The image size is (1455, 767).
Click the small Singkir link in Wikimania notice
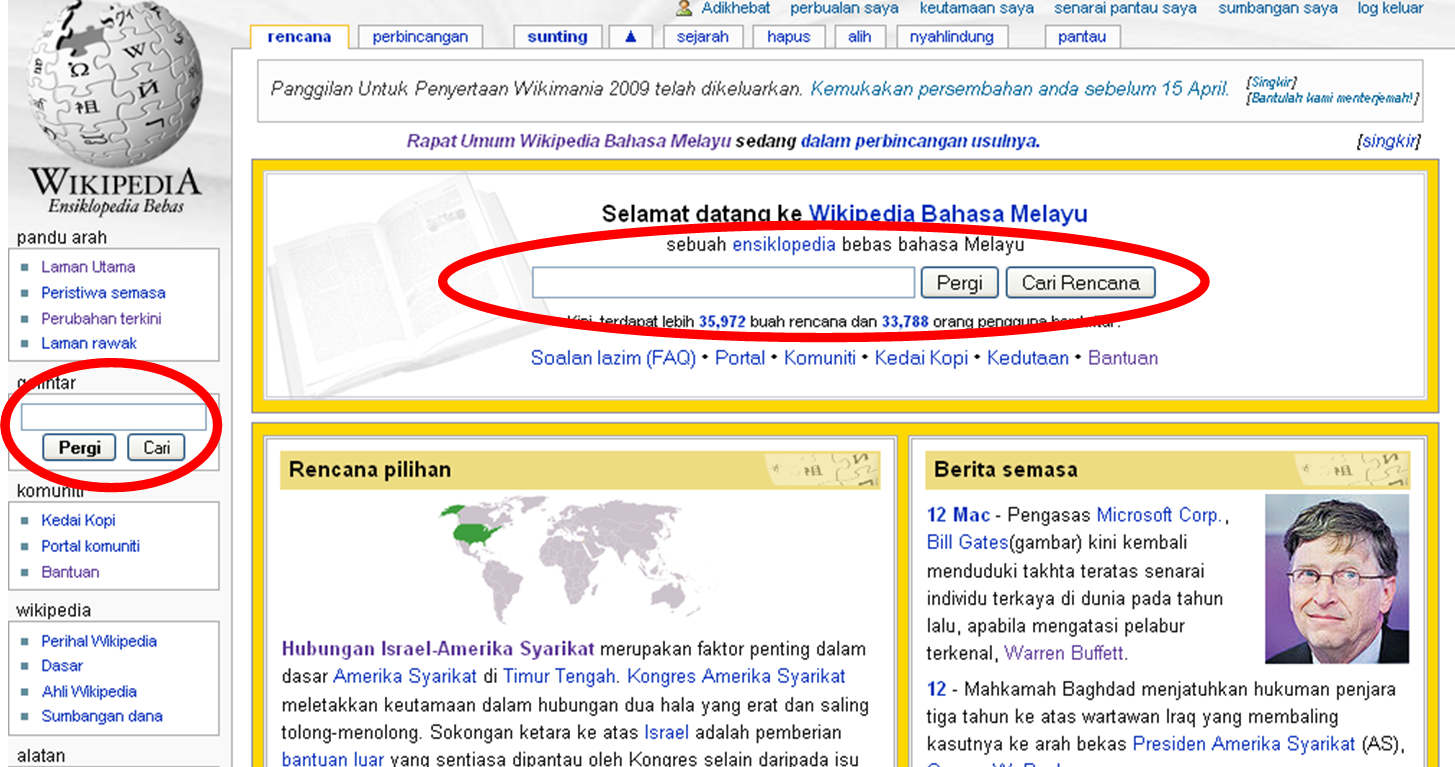(1273, 83)
